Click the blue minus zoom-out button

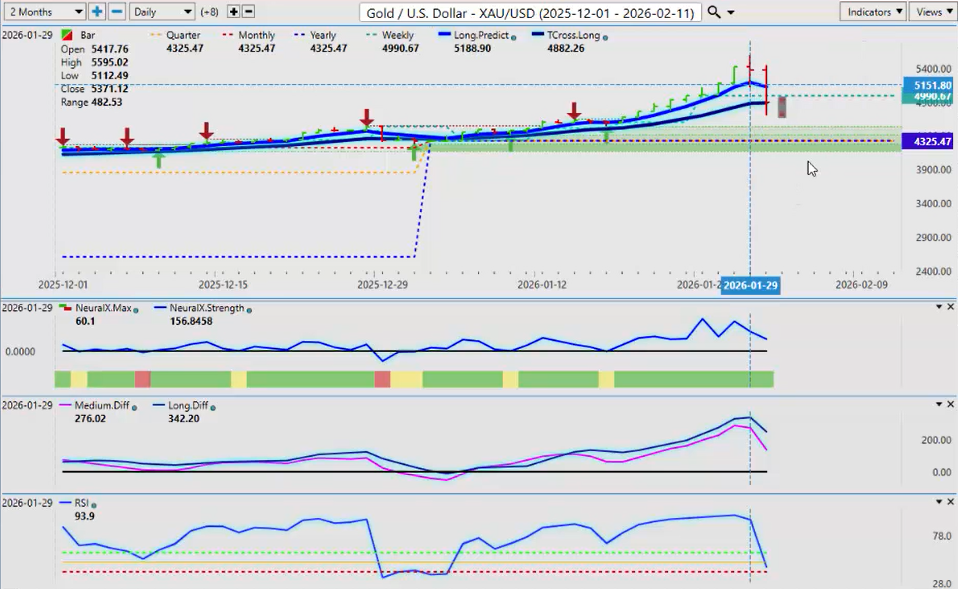coord(116,12)
